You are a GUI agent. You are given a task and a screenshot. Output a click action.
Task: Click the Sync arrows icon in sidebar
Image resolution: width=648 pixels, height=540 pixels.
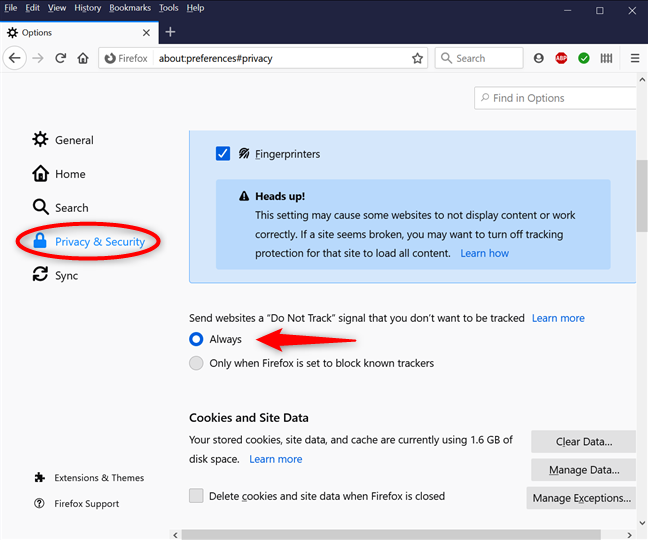coord(40,274)
